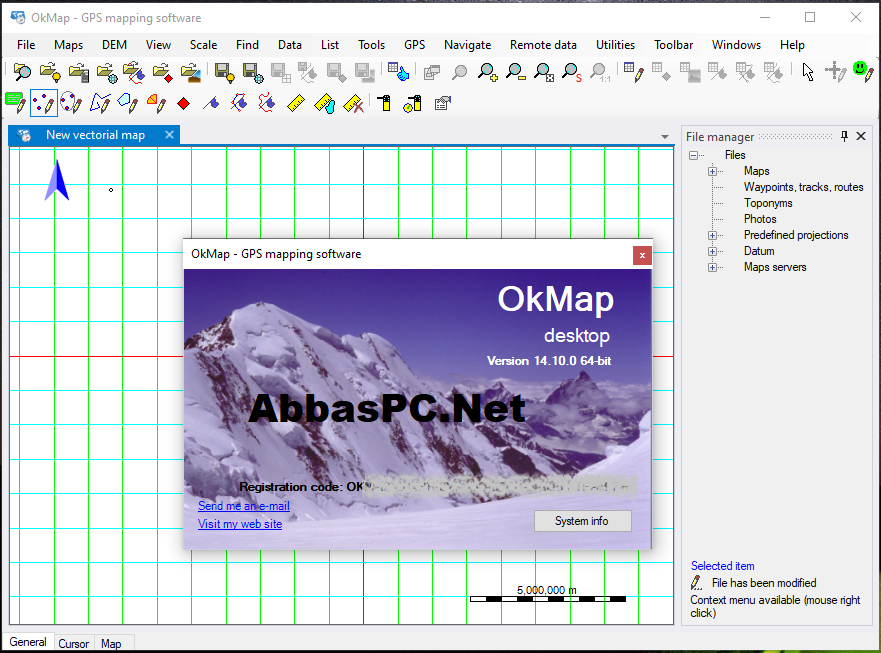Click the ruler with red X icon
Screen dimensions: 881x653
tap(353, 103)
